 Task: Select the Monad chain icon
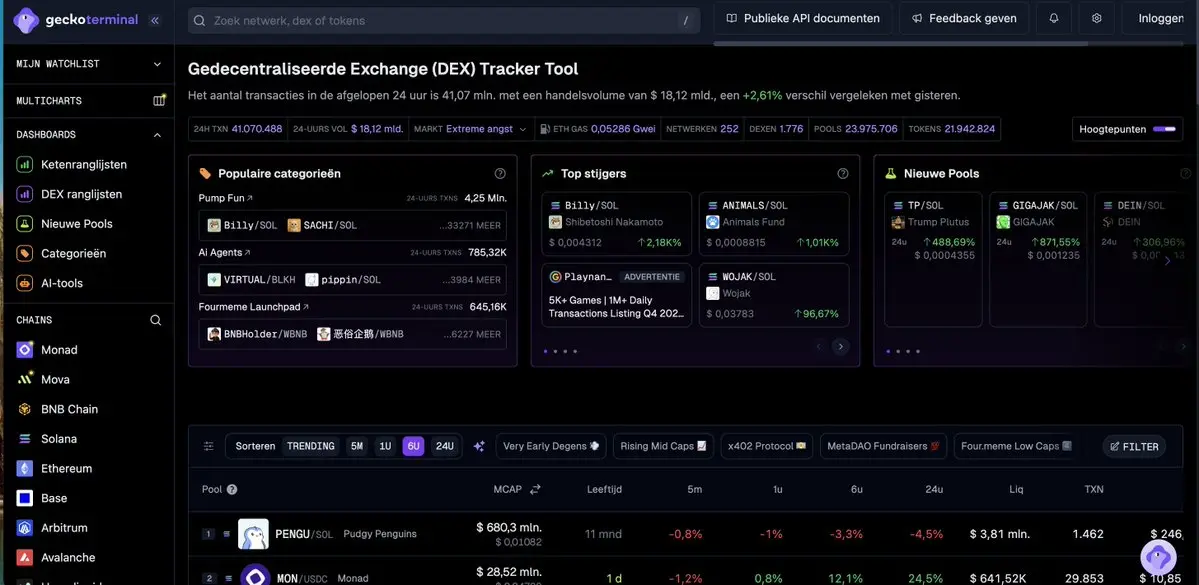pos(25,349)
